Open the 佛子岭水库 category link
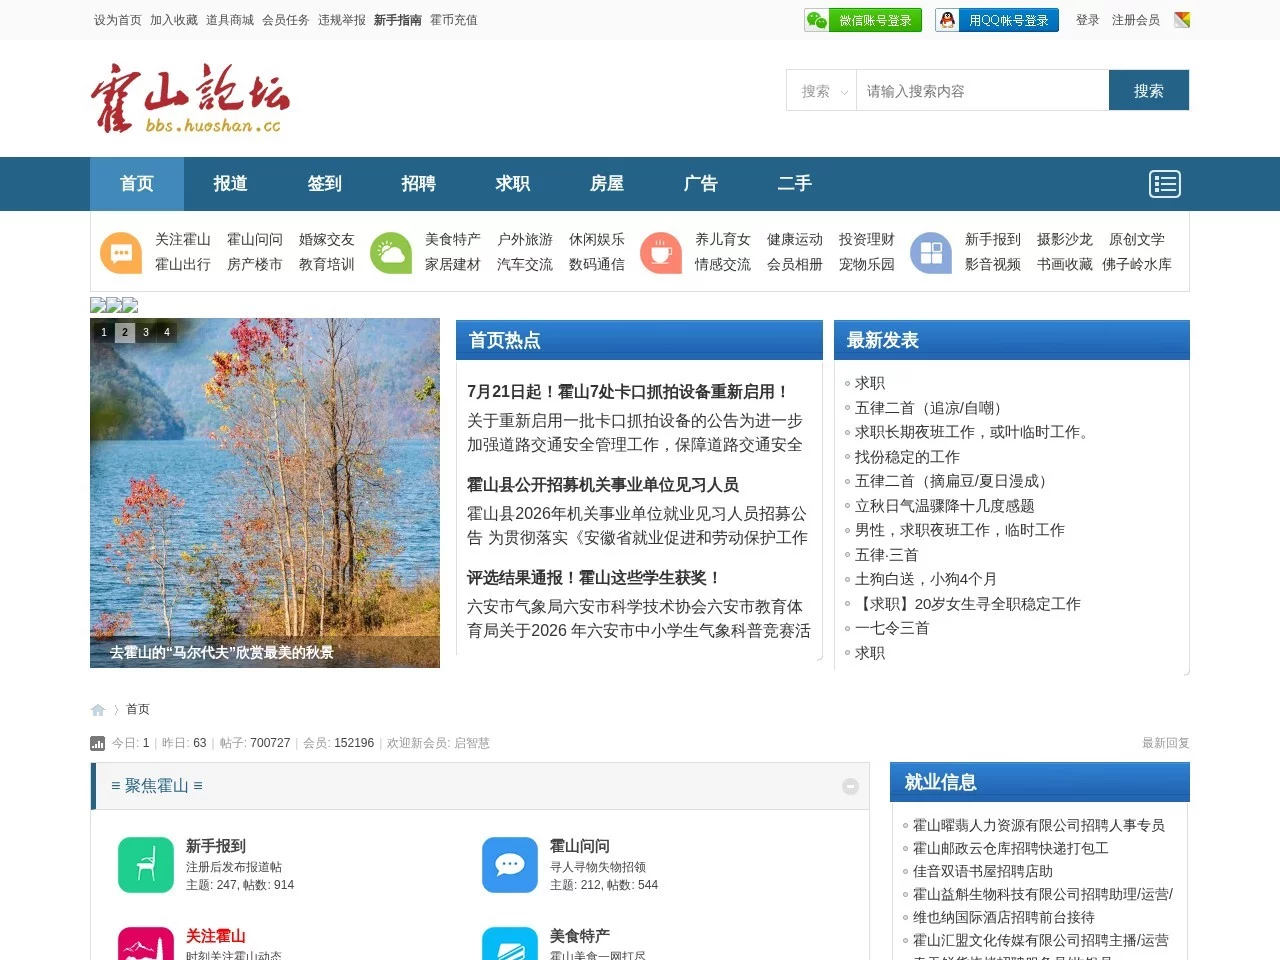Screen dimensions: 1280x960 (x=1137, y=265)
